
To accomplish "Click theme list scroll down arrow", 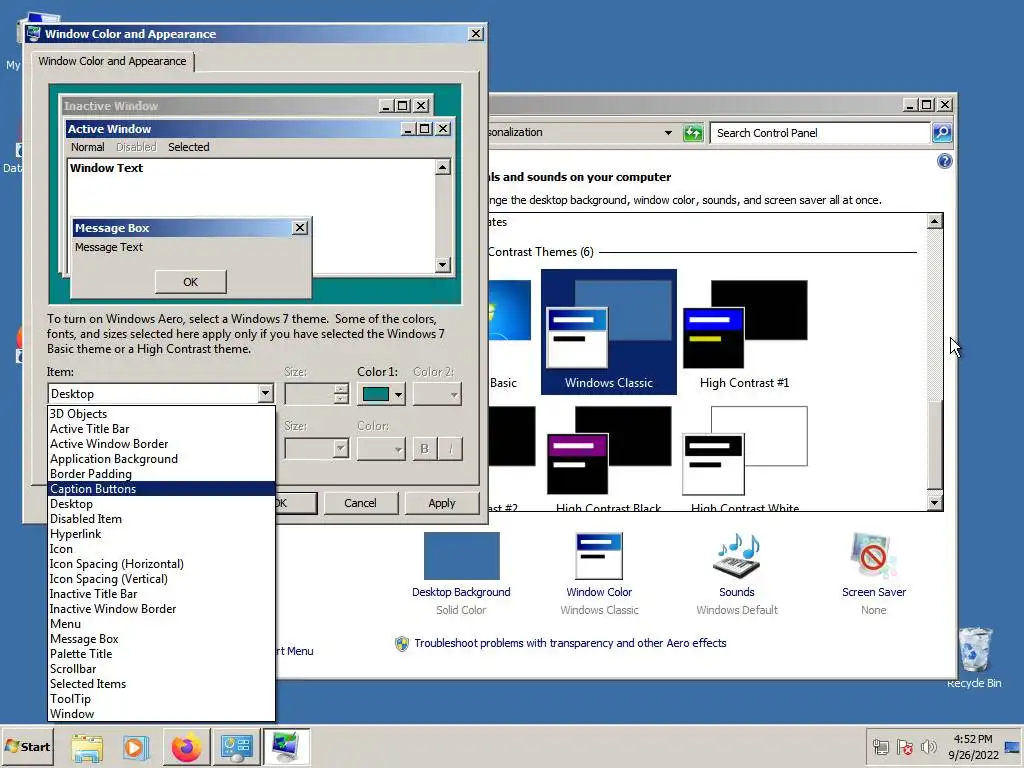I will pyautogui.click(x=935, y=502).
